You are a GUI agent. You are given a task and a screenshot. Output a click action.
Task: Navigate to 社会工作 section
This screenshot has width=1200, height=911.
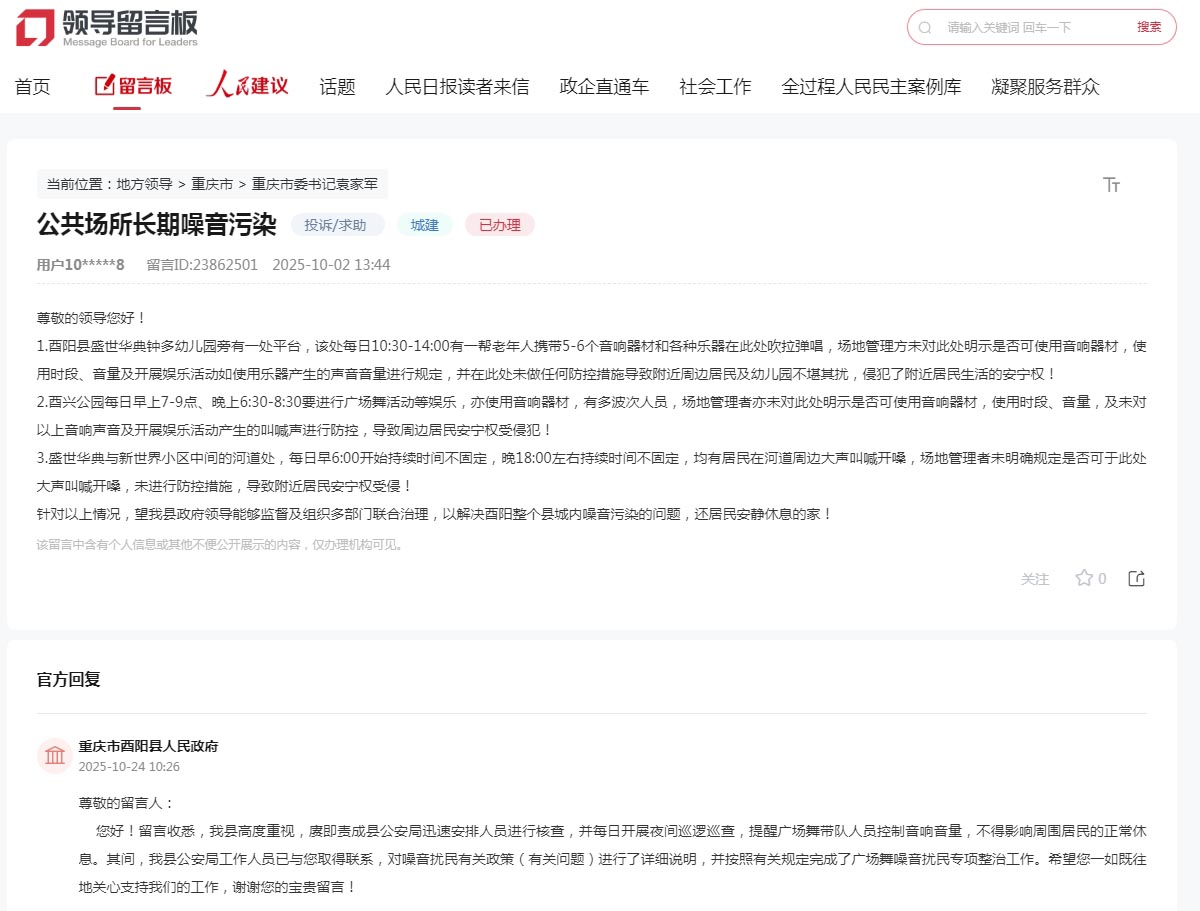[x=715, y=87]
